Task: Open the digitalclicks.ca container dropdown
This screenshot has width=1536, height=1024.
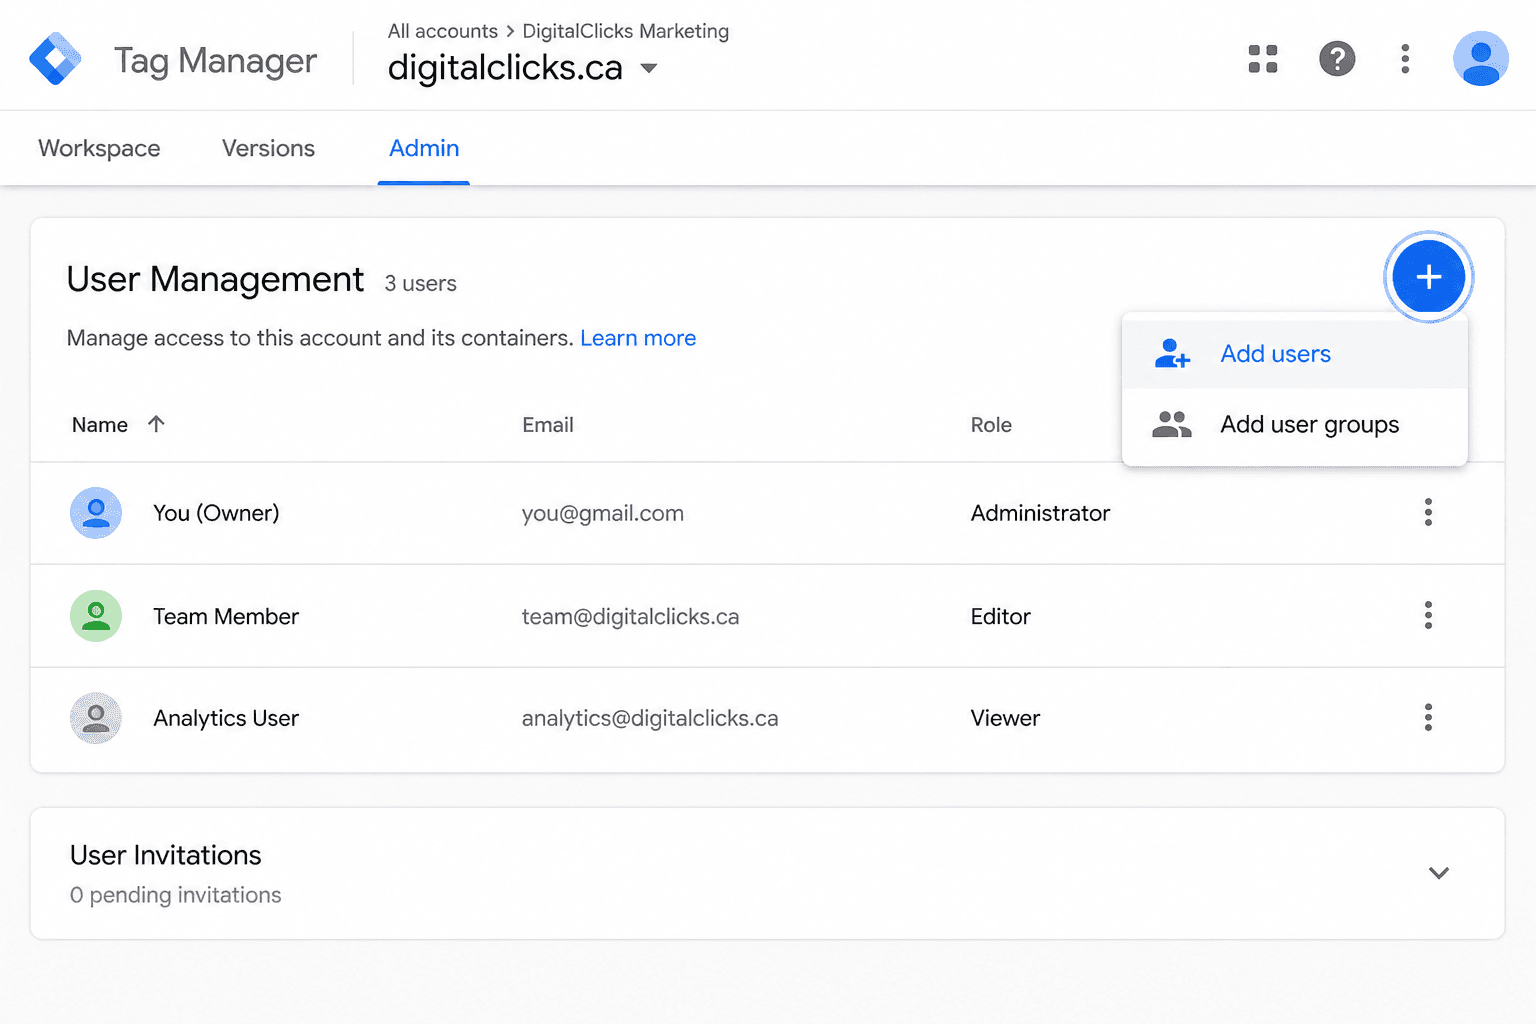Action: point(649,68)
